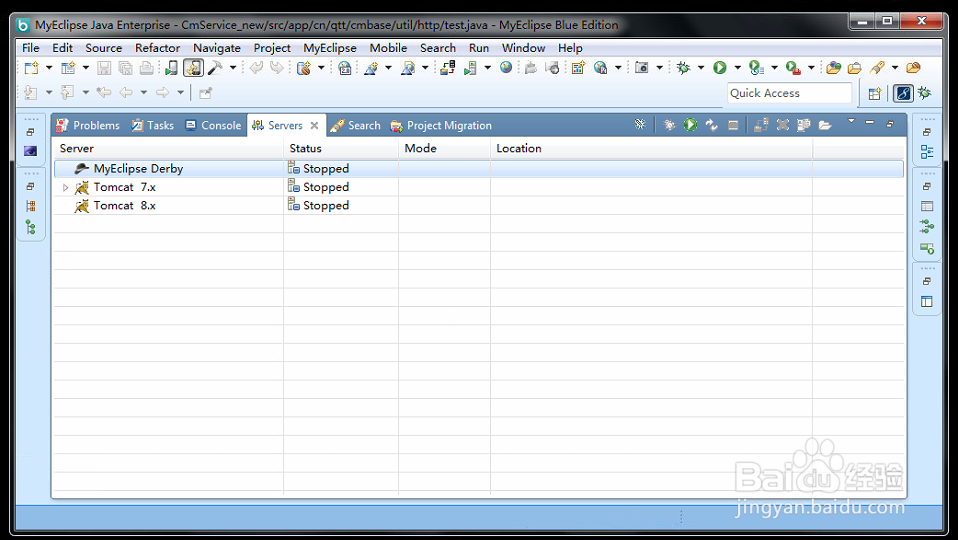This screenshot has width=958, height=540.
Task: Click the property table view icon in right trim
Action: pyautogui.click(x=927, y=206)
